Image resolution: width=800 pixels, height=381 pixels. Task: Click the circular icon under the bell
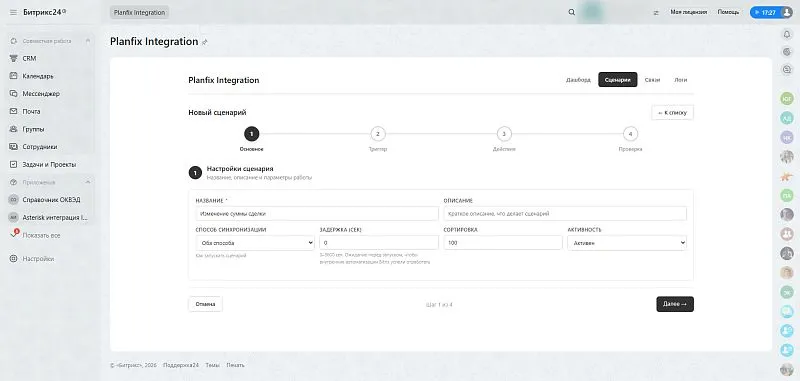click(787, 52)
